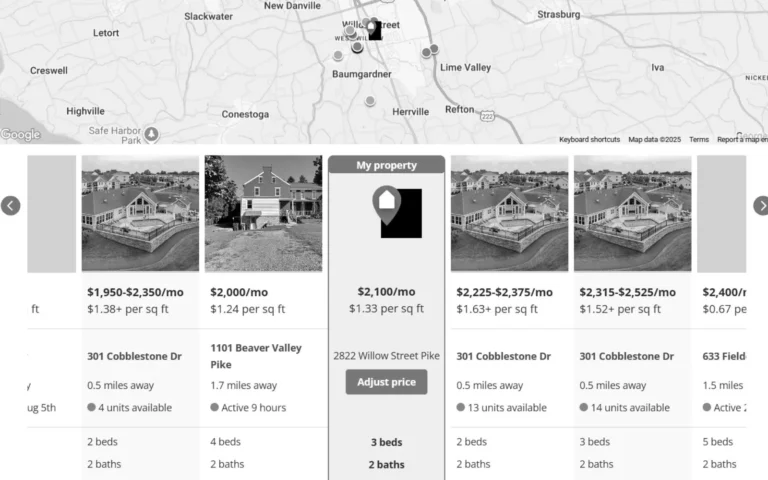Select the Map data ©2025 notice
The width and height of the screenshot is (768, 480).
point(654,140)
